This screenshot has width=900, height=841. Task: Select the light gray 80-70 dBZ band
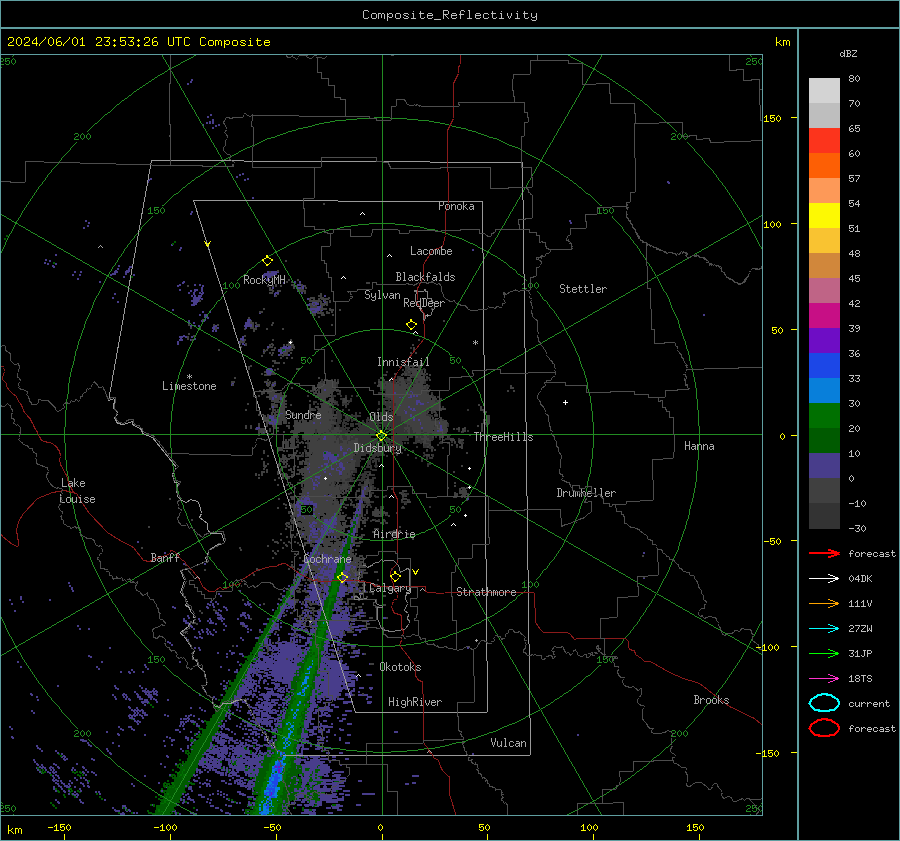coord(824,91)
